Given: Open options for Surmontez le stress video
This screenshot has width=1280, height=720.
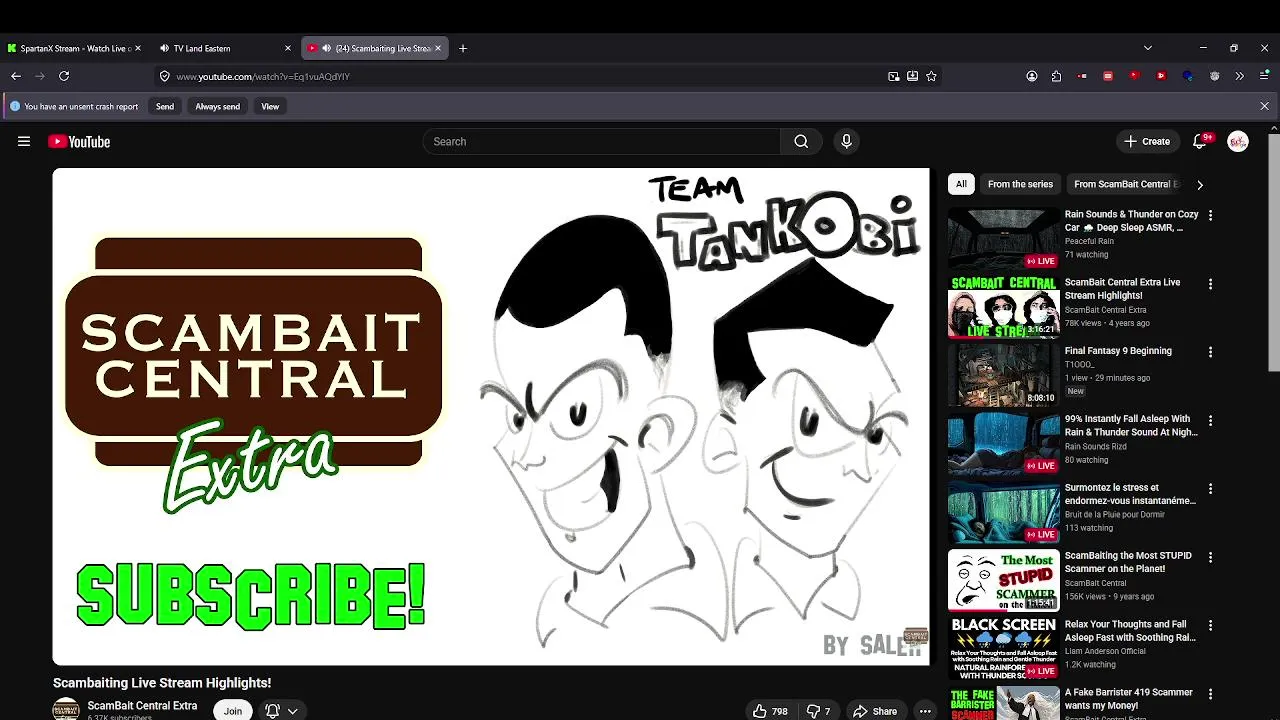Looking at the screenshot, I should click(1210, 489).
